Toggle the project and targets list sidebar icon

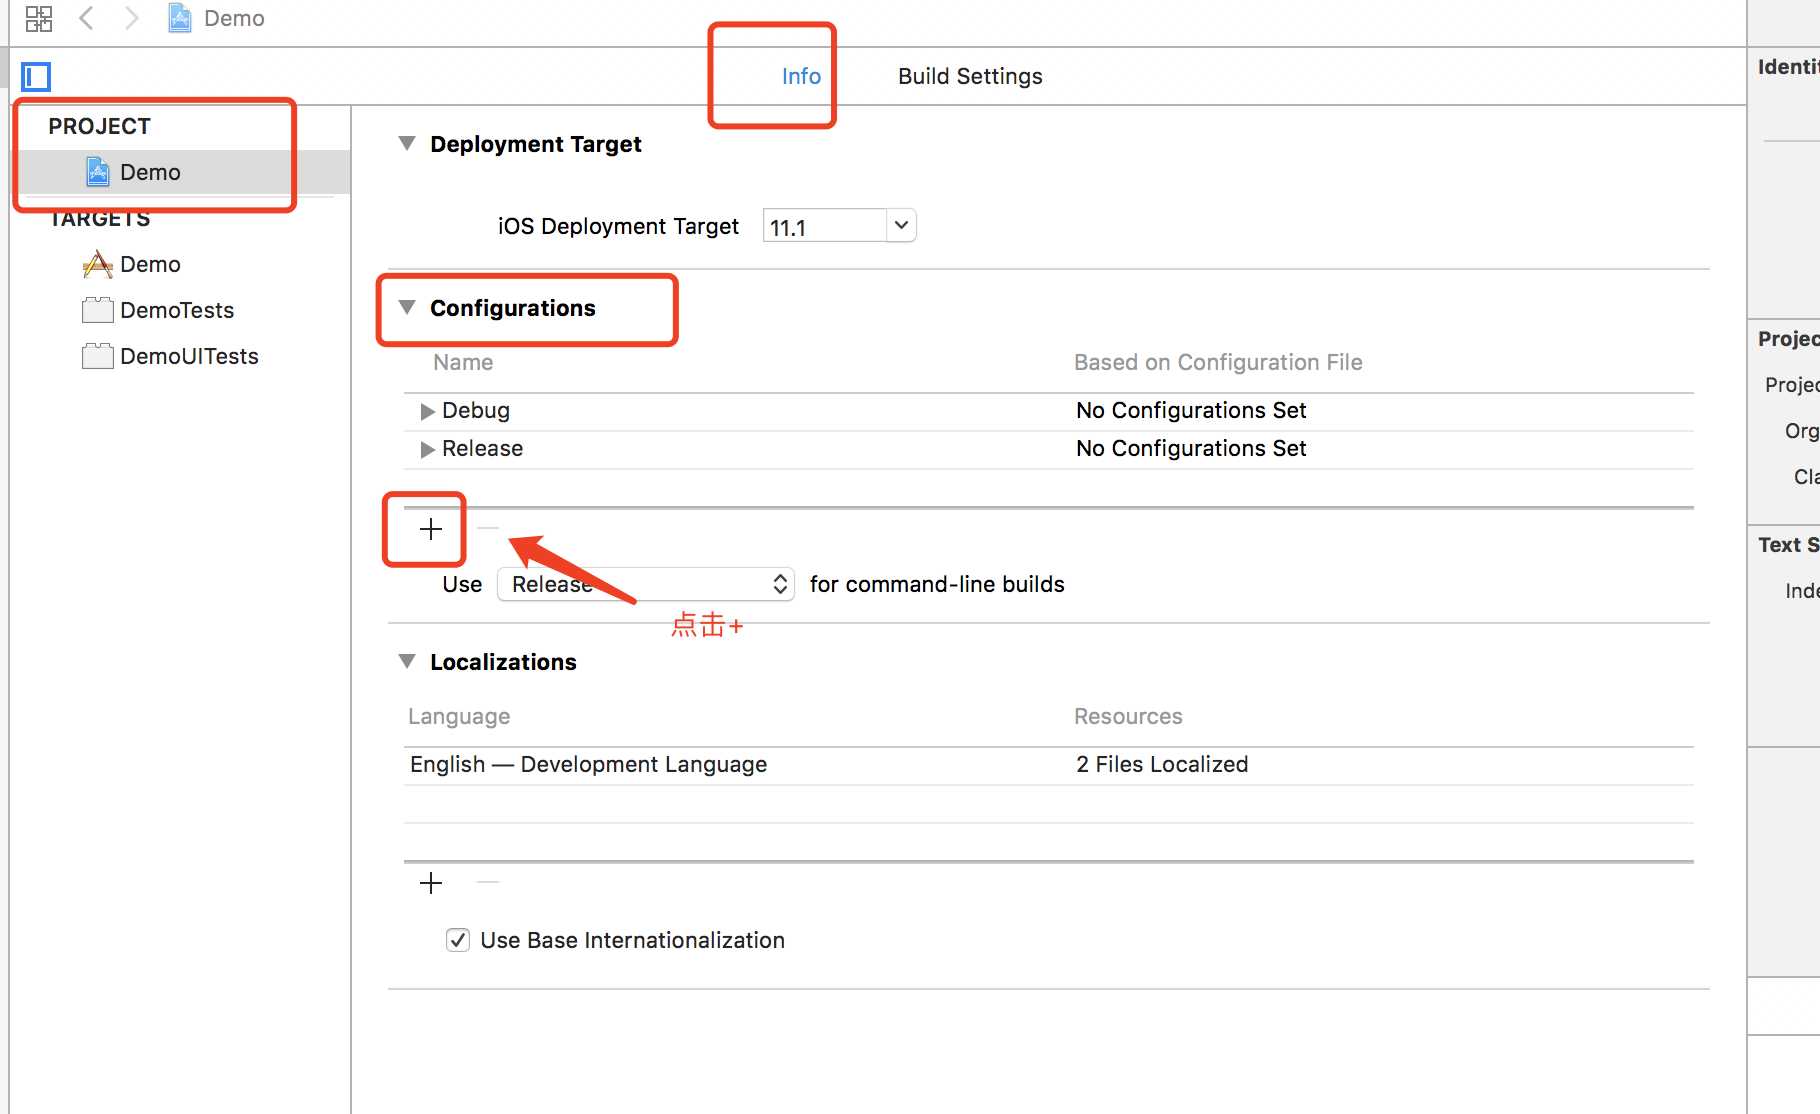36,77
